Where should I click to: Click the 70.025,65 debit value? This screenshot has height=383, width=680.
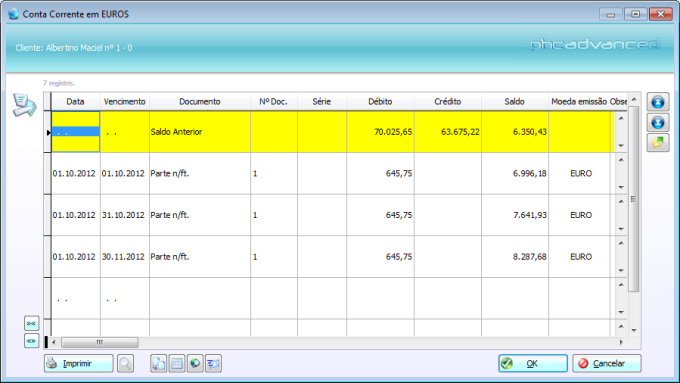pyautogui.click(x=393, y=132)
